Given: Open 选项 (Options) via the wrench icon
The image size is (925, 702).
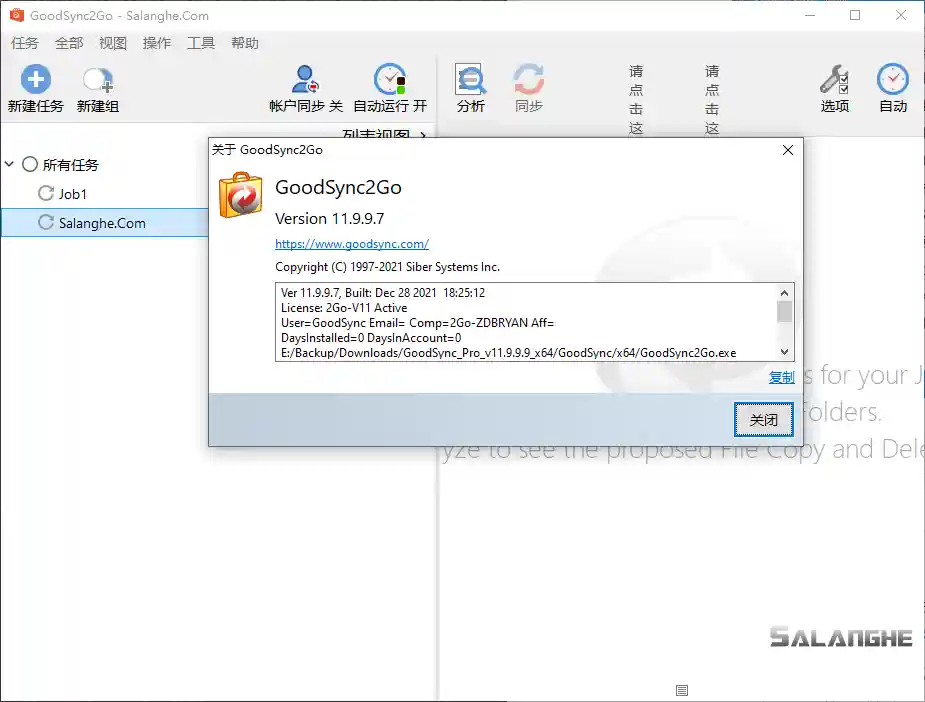Looking at the screenshot, I should click(834, 78).
